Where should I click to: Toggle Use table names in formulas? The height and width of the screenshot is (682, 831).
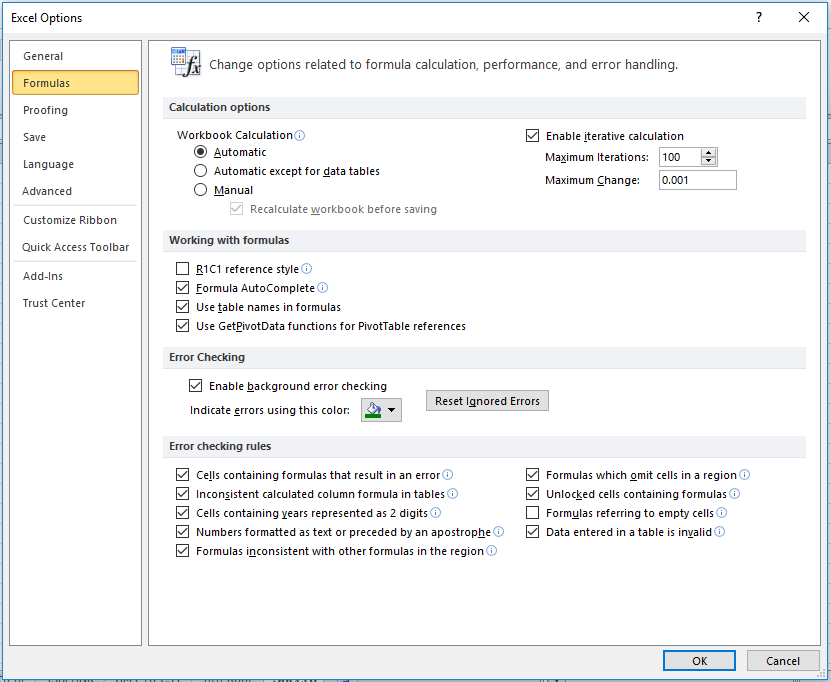(x=182, y=307)
